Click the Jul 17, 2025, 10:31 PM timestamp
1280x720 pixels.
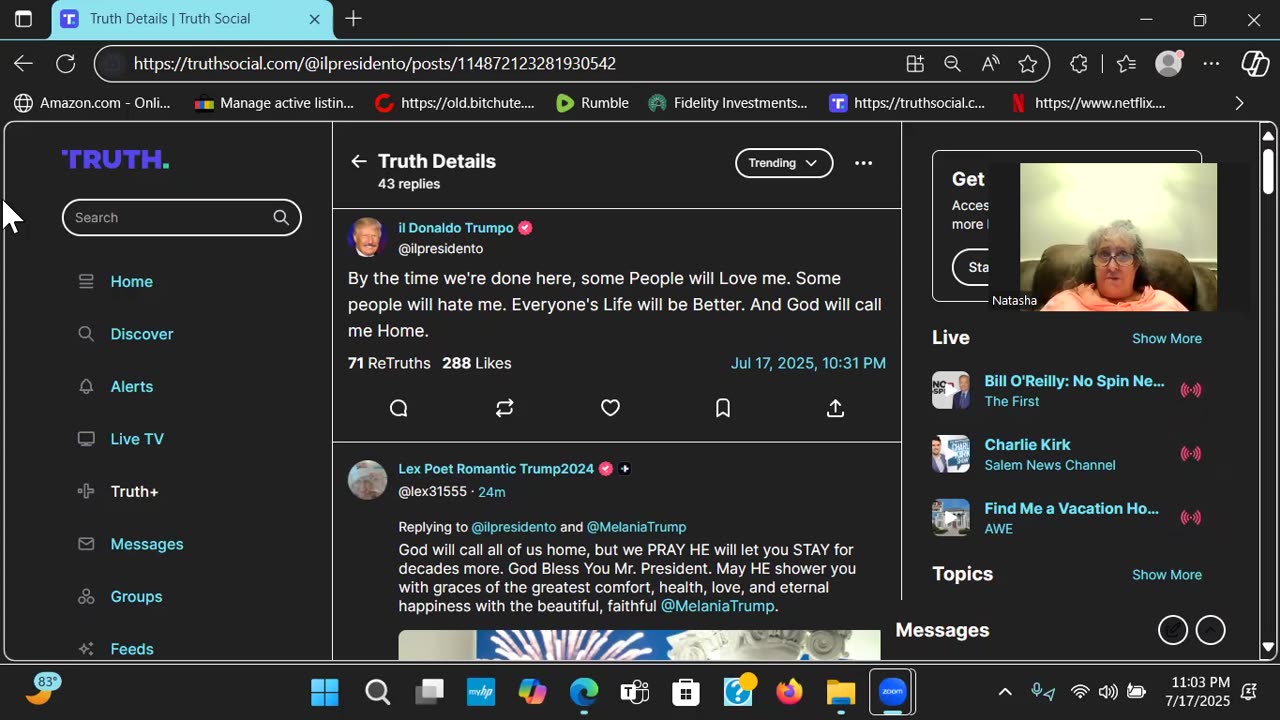point(808,363)
